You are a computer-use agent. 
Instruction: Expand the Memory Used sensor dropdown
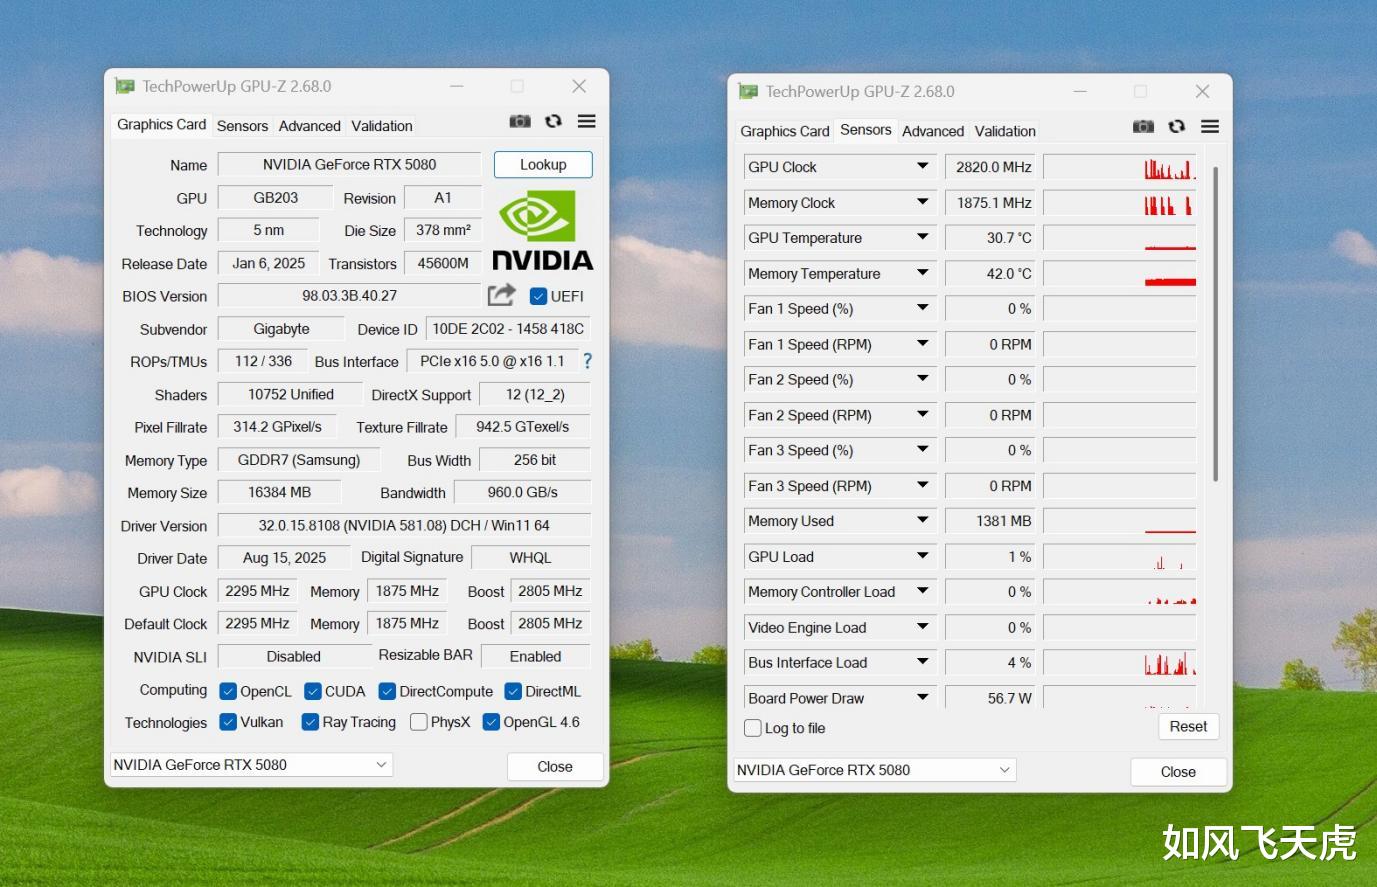tap(923, 521)
